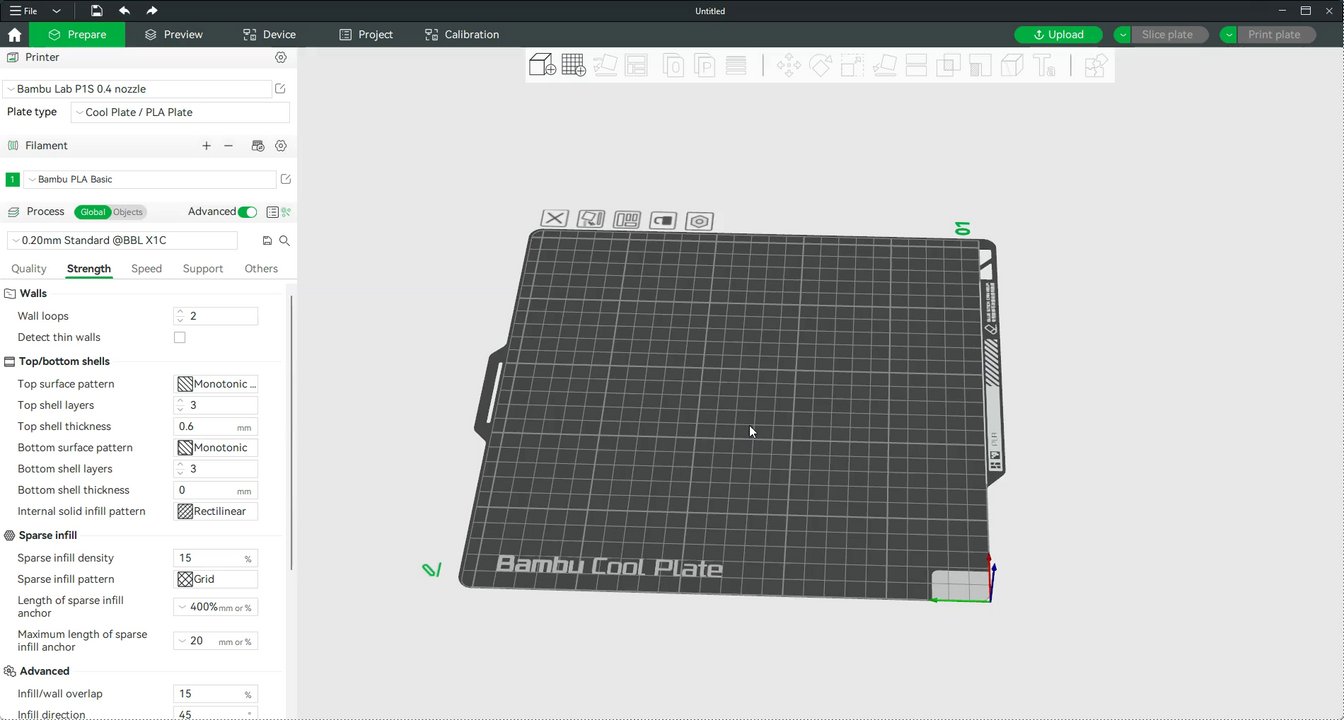
Task: Open plate settings hexagon icon
Action: click(700, 221)
